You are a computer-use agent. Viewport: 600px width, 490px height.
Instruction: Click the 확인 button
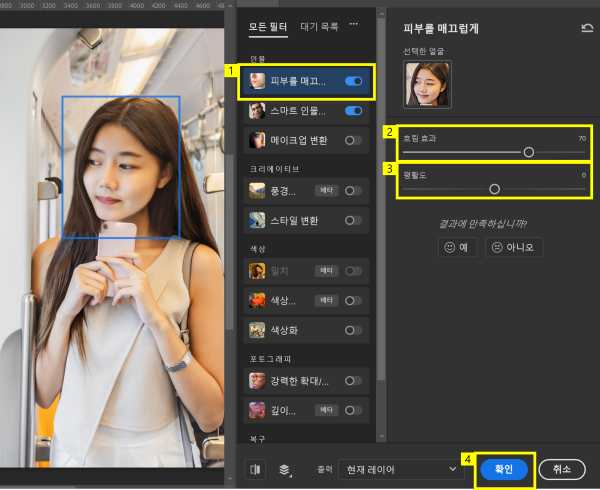(504, 469)
